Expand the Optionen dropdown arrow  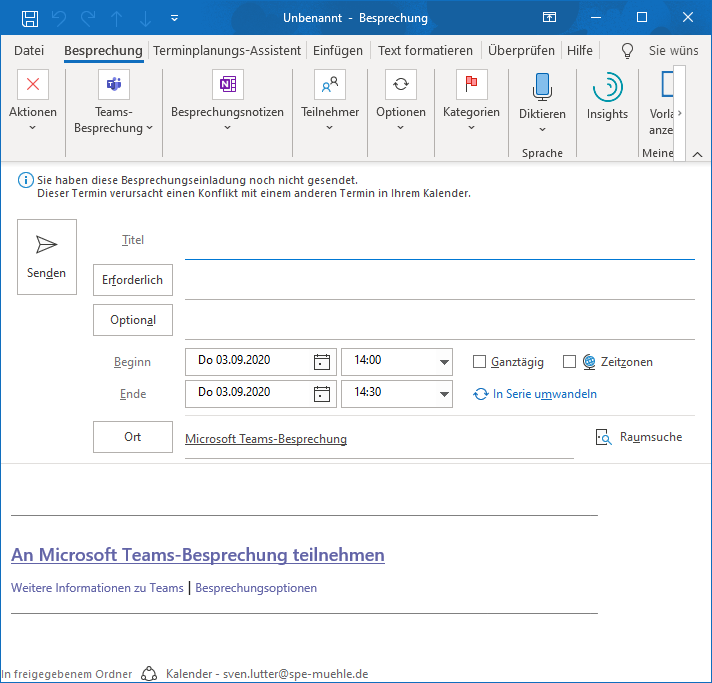pos(400,128)
